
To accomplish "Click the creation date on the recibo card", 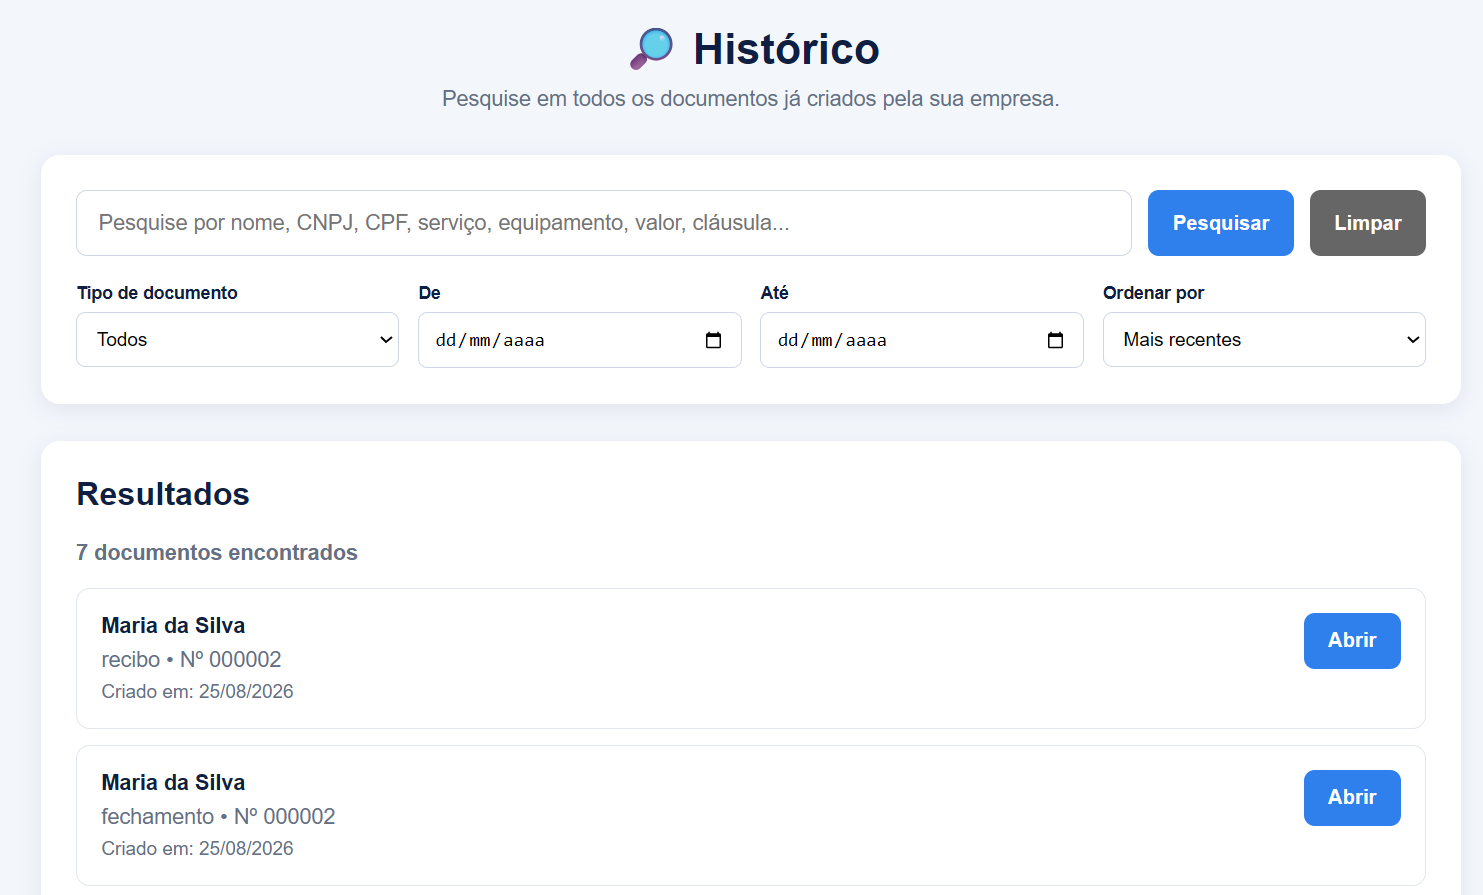I will point(197,692).
